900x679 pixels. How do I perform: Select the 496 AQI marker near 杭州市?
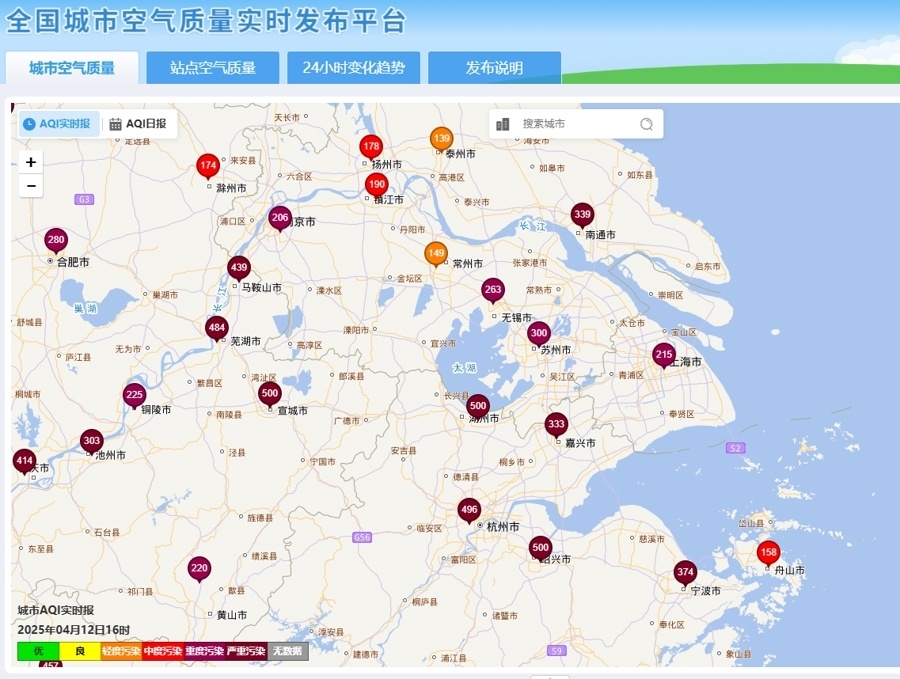469,510
